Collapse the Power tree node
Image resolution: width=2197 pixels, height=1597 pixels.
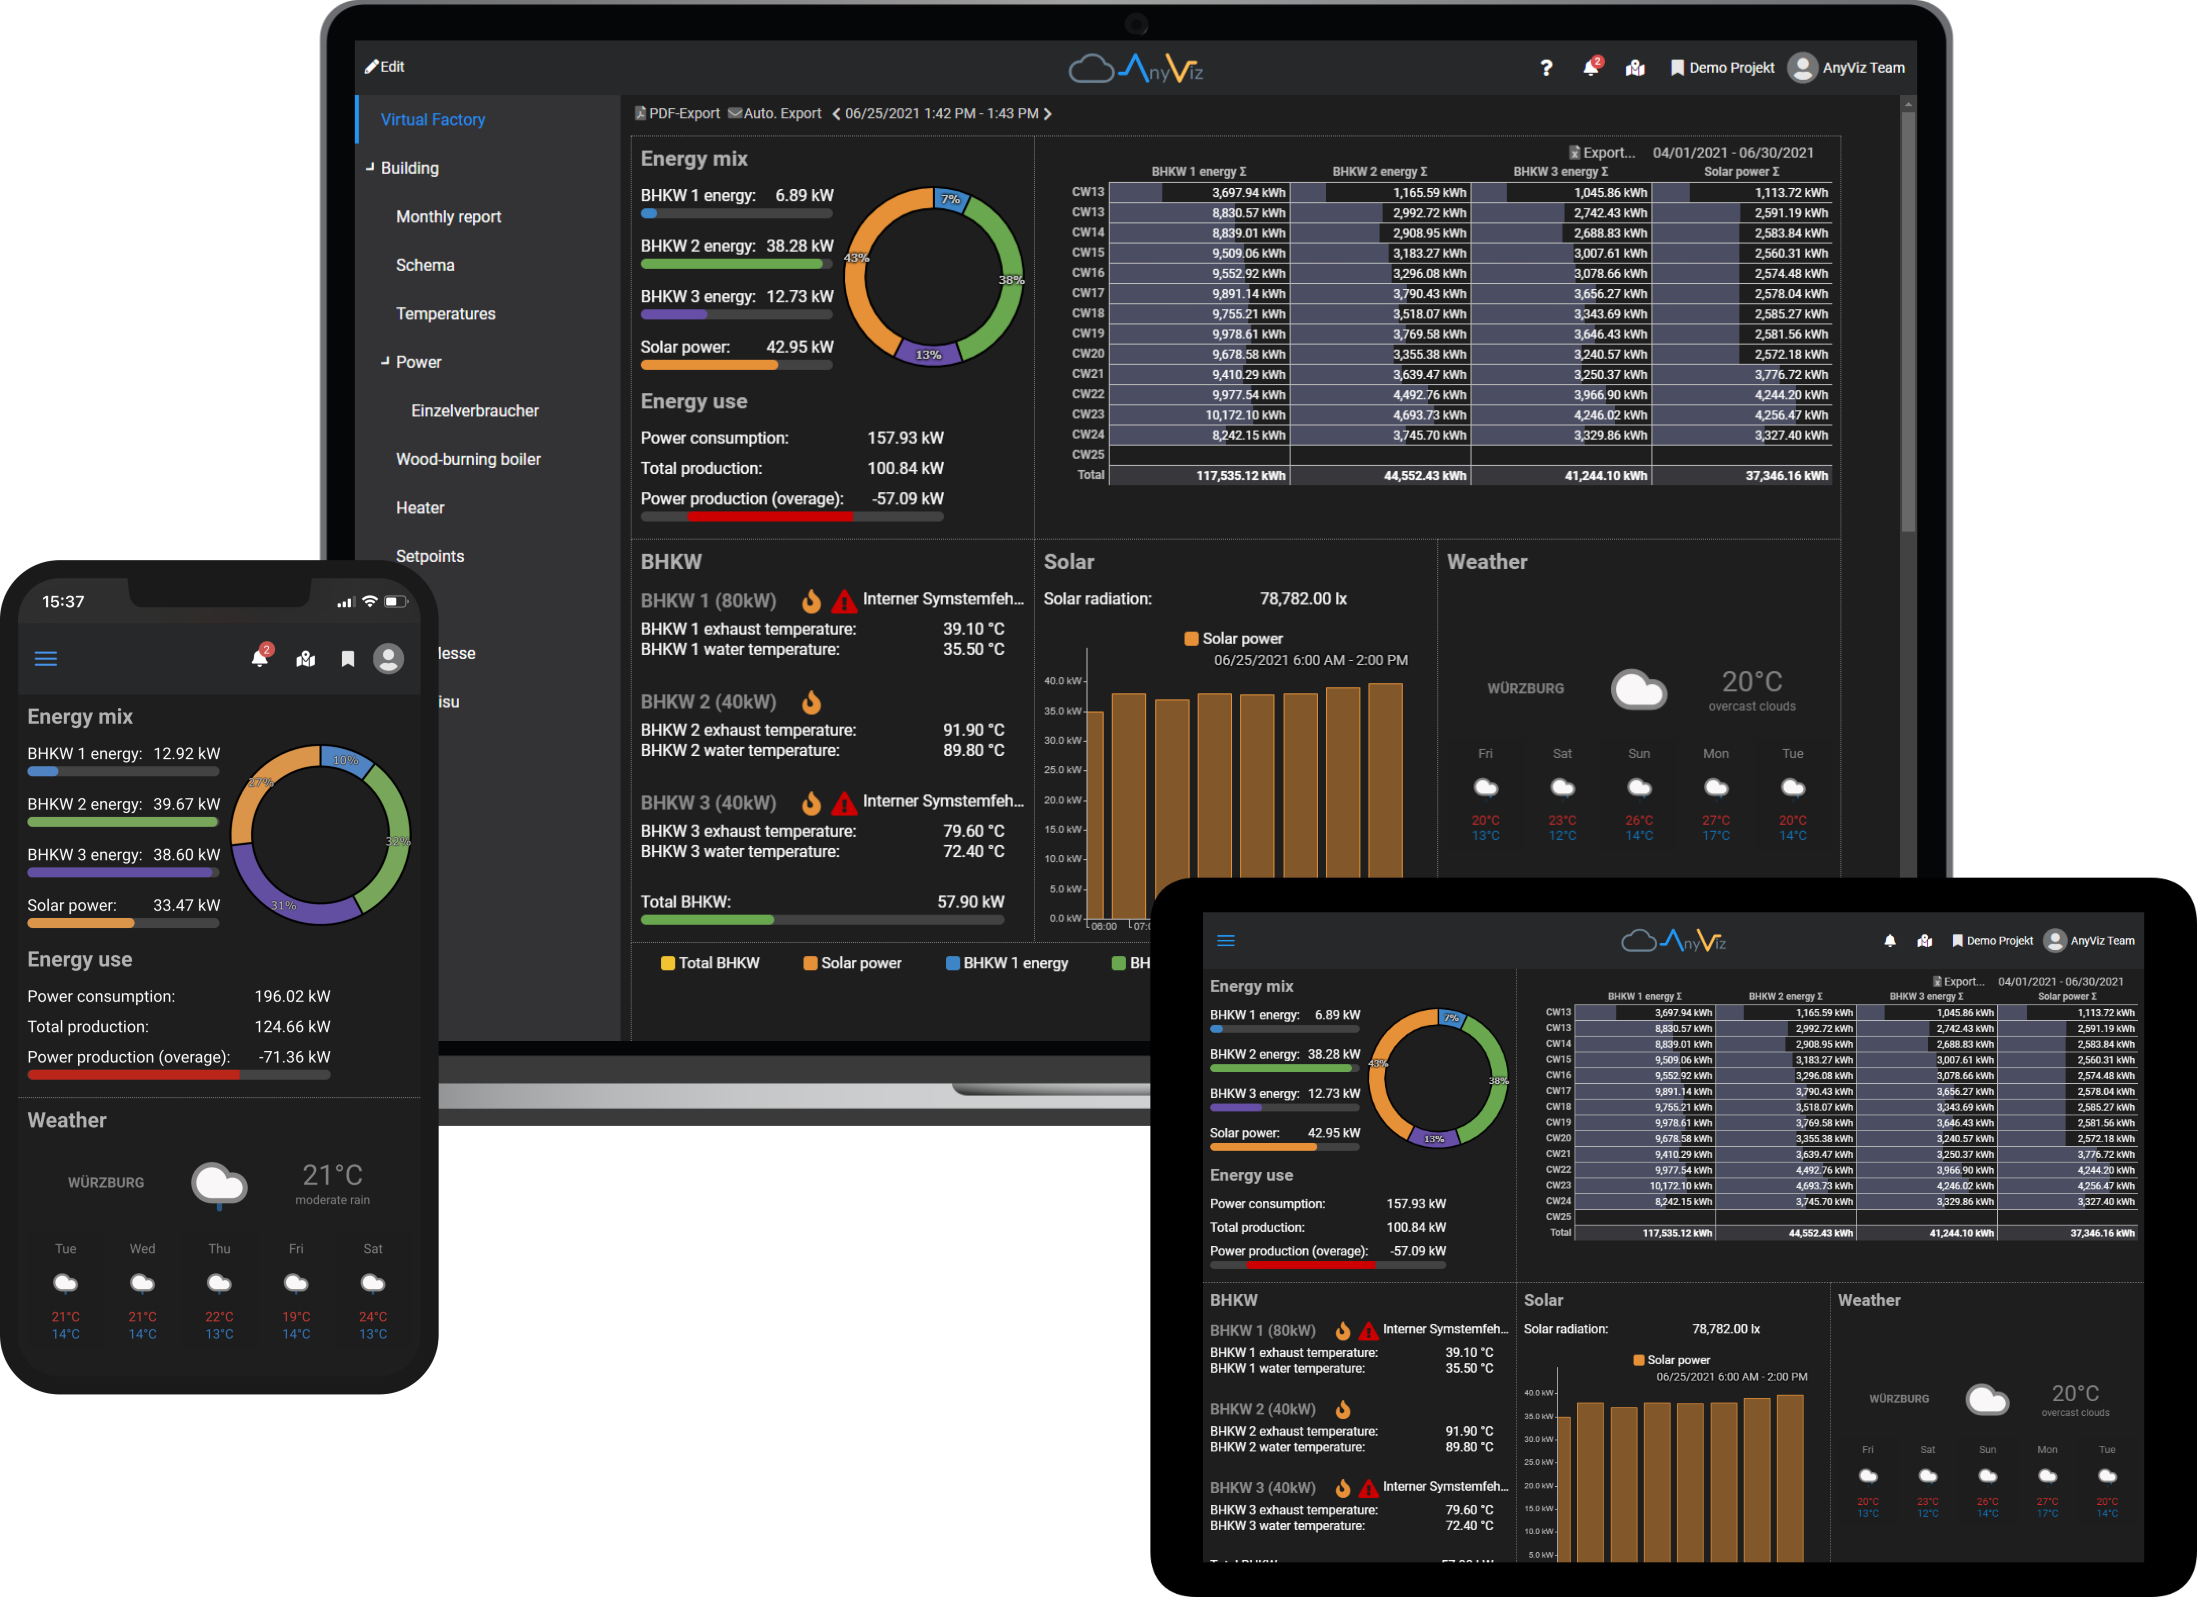point(385,361)
